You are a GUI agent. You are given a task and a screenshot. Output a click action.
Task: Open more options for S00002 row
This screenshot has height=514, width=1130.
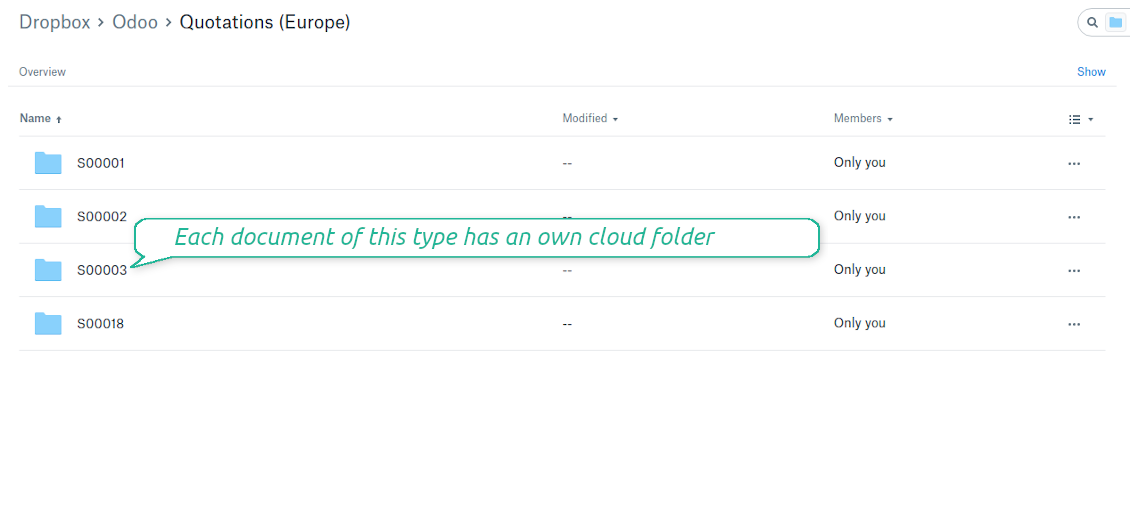[1074, 216]
